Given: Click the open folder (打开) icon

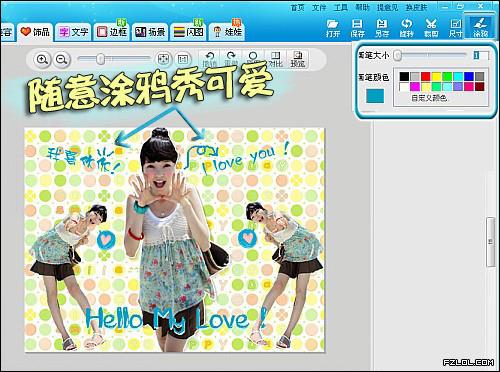Looking at the screenshot, I should 333,28.
